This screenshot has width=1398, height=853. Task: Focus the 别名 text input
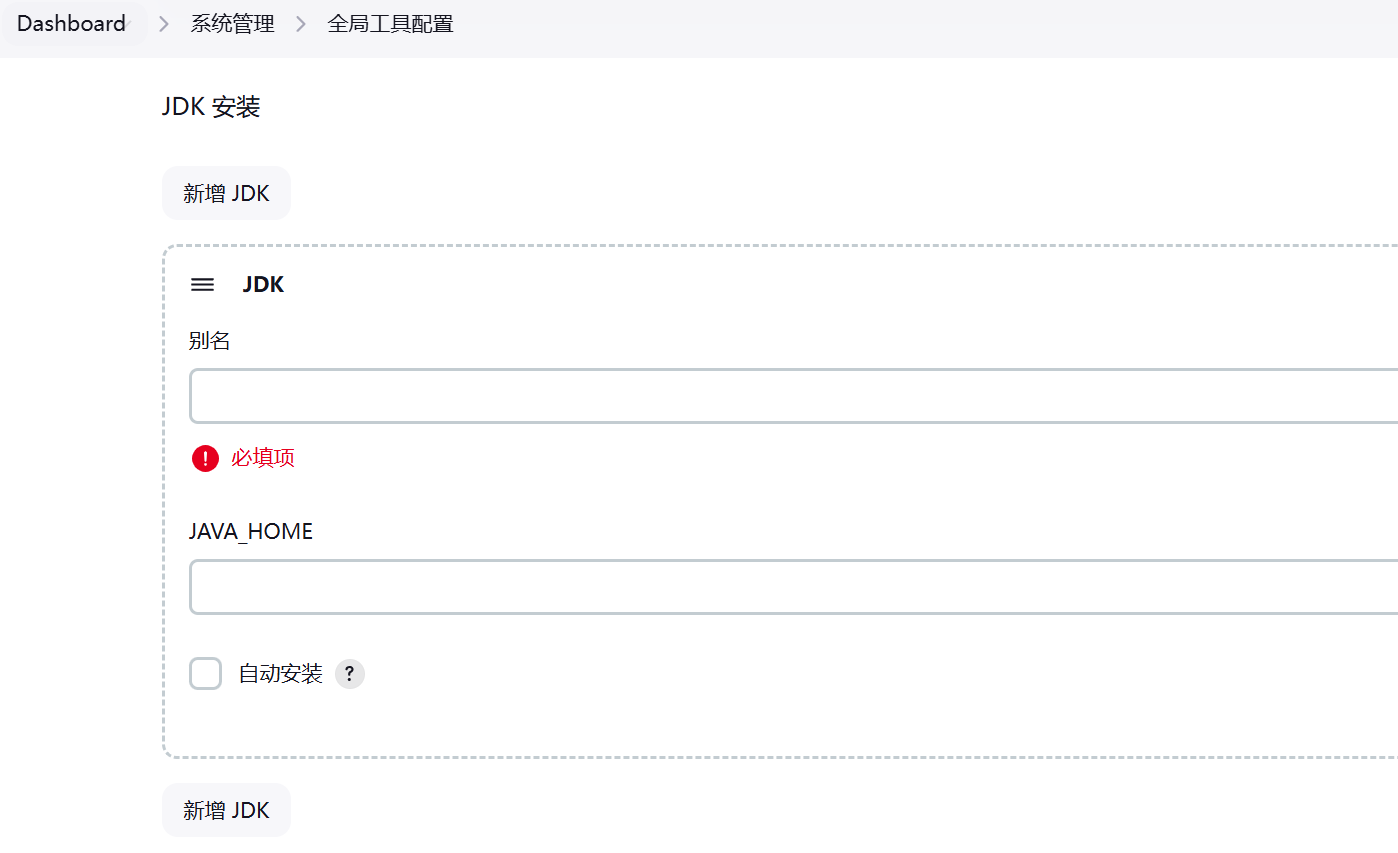pos(790,396)
